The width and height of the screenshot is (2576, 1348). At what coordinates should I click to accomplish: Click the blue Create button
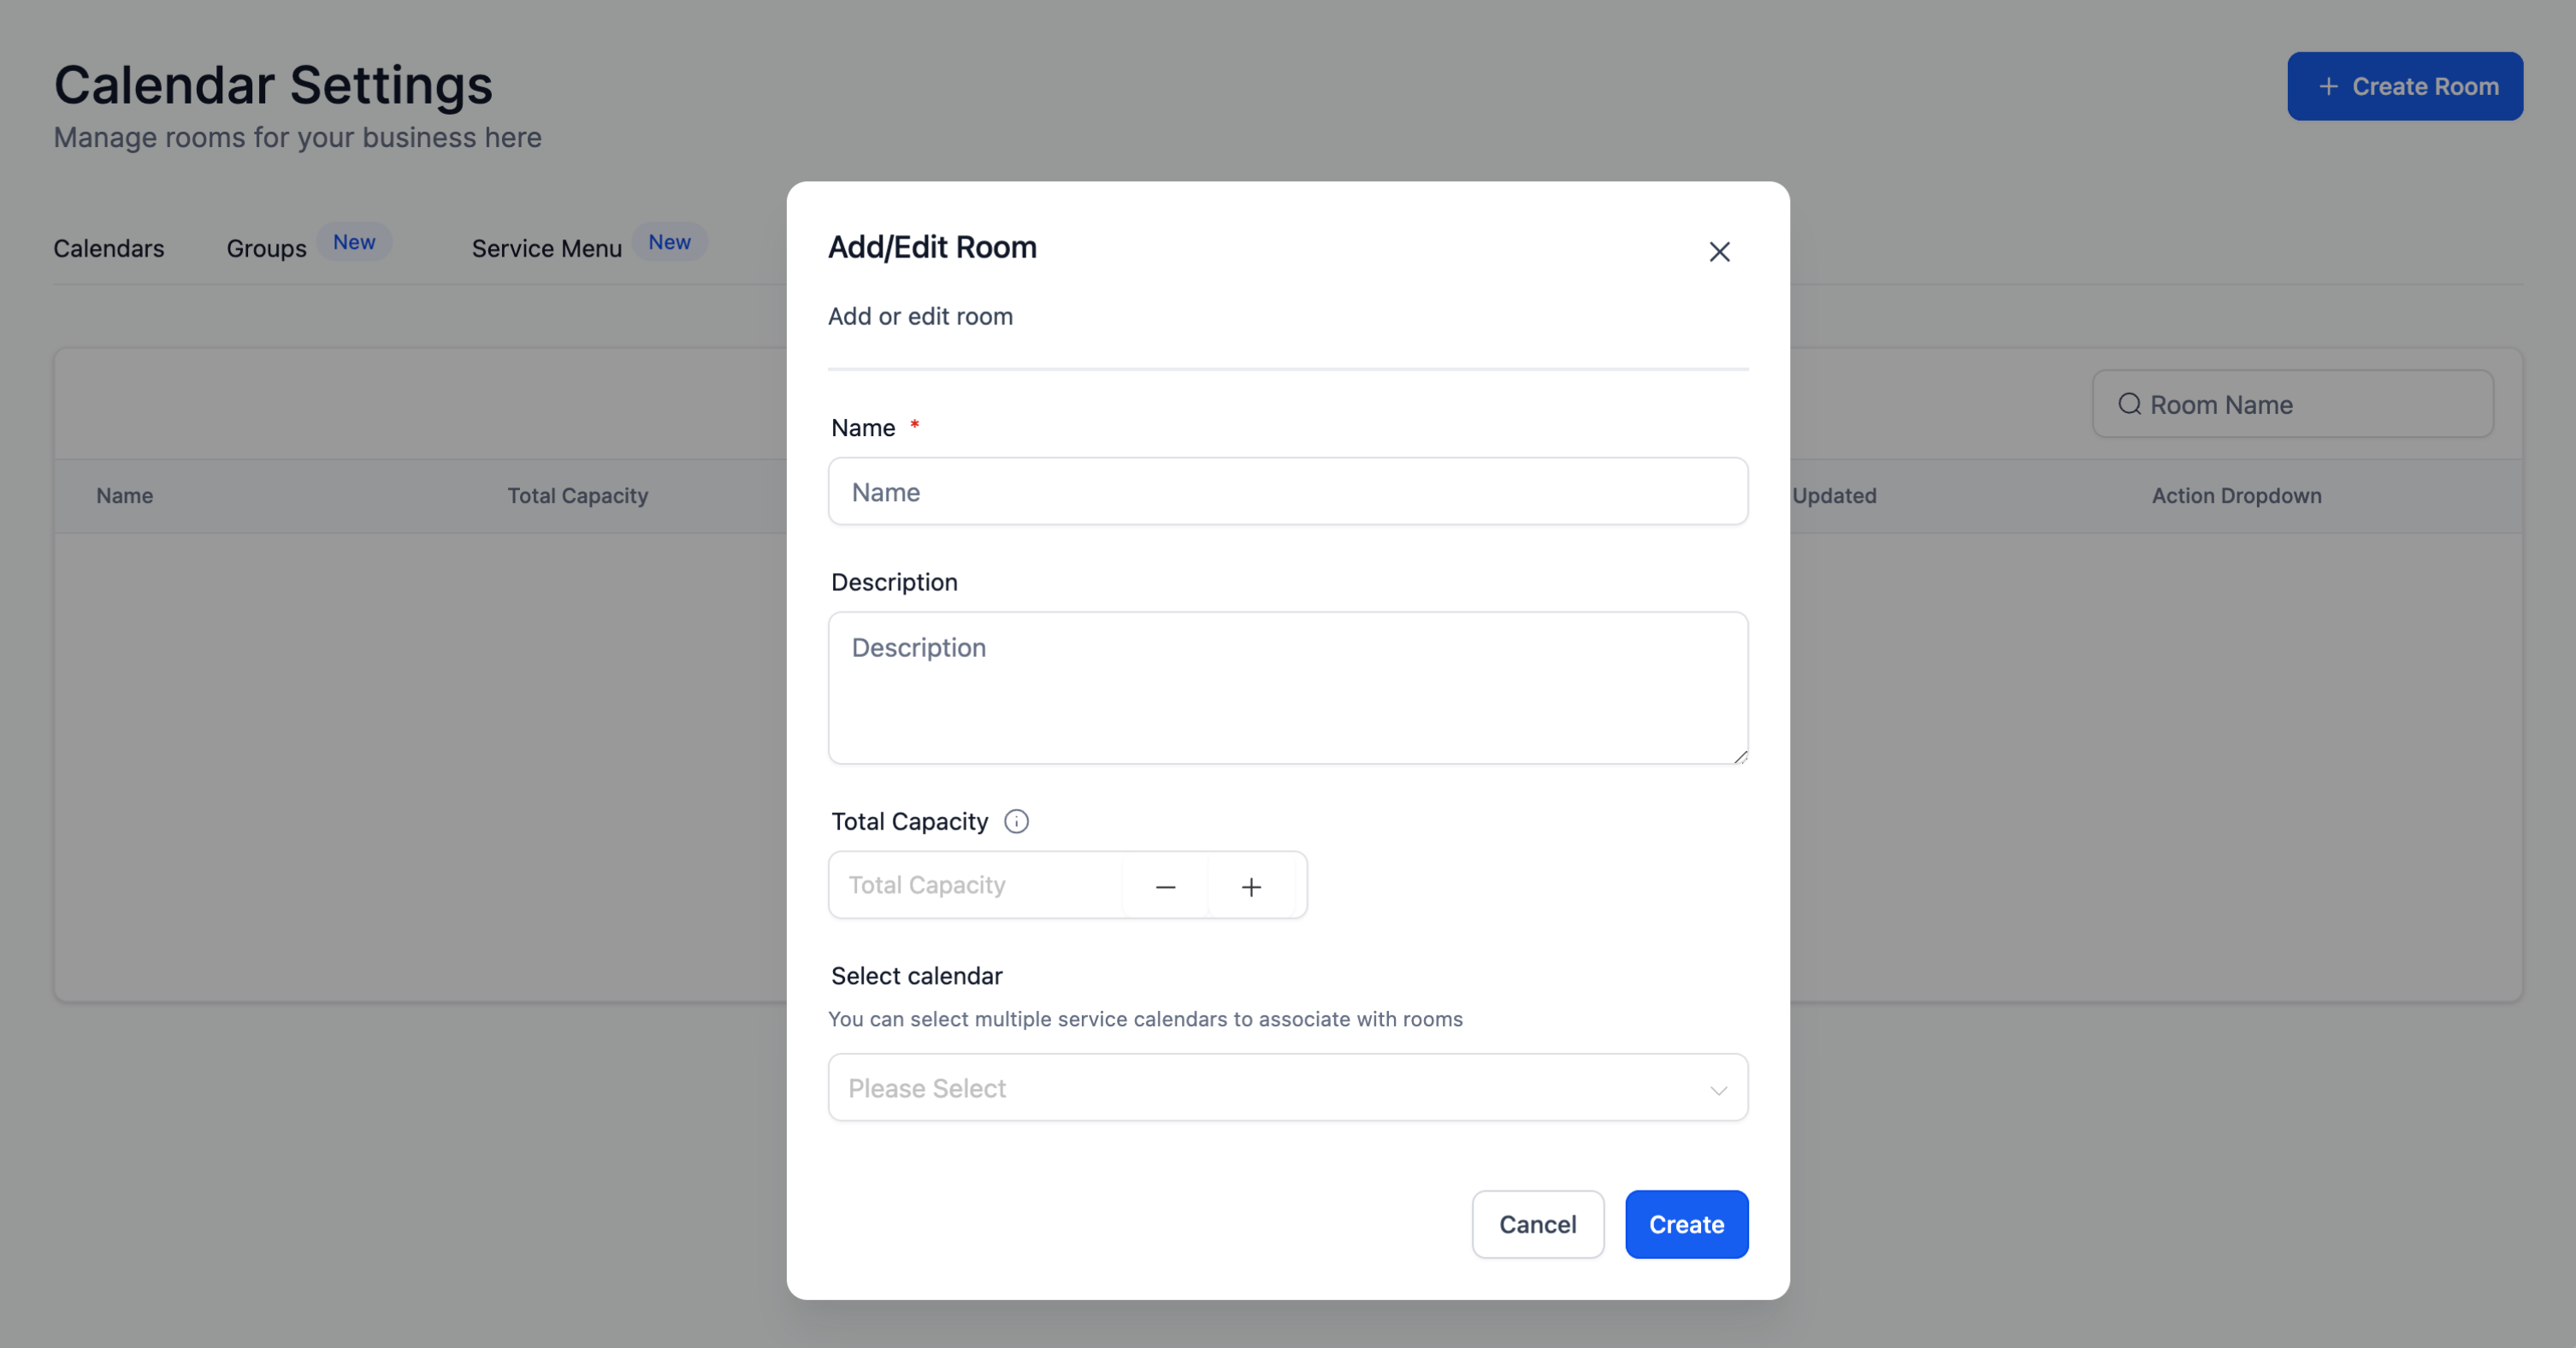pos(1686,1224)
